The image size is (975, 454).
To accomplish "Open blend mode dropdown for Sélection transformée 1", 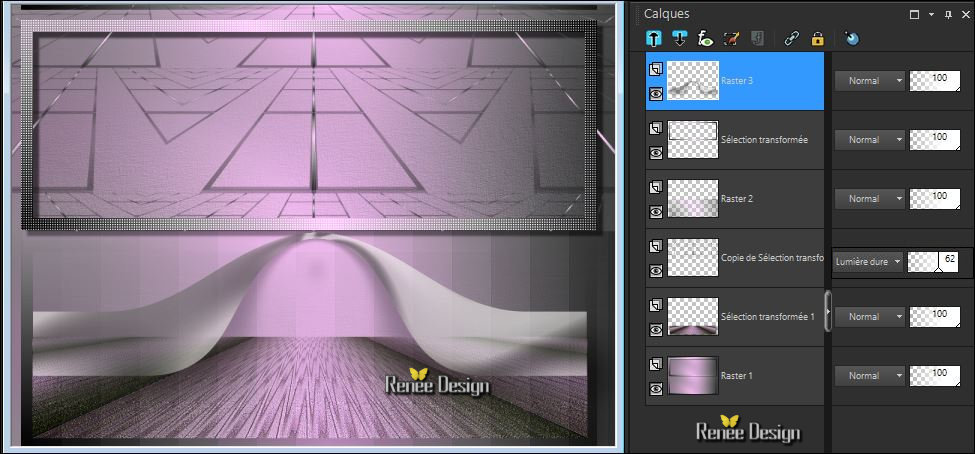I will [869, 317].
